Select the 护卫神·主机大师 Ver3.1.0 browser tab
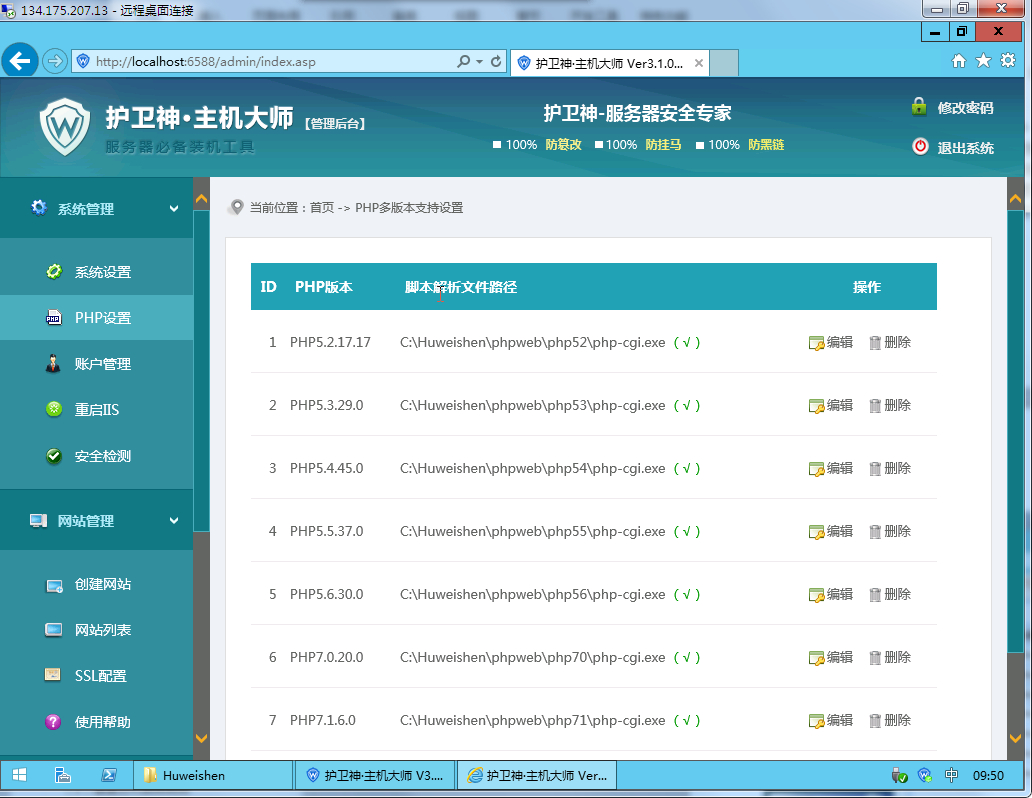The width and height of the screenshot is (1032, 798). [x=609, y=63]
